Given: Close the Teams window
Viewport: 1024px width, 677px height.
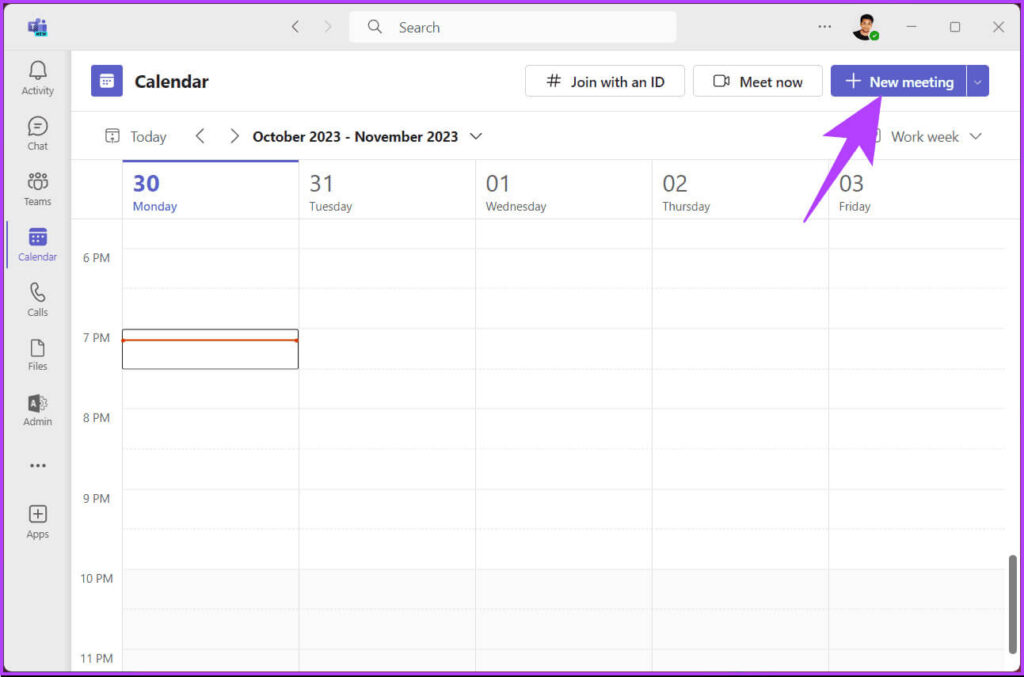Looking at the screenshot, I should pyautogui.click(x=998, y=27).
